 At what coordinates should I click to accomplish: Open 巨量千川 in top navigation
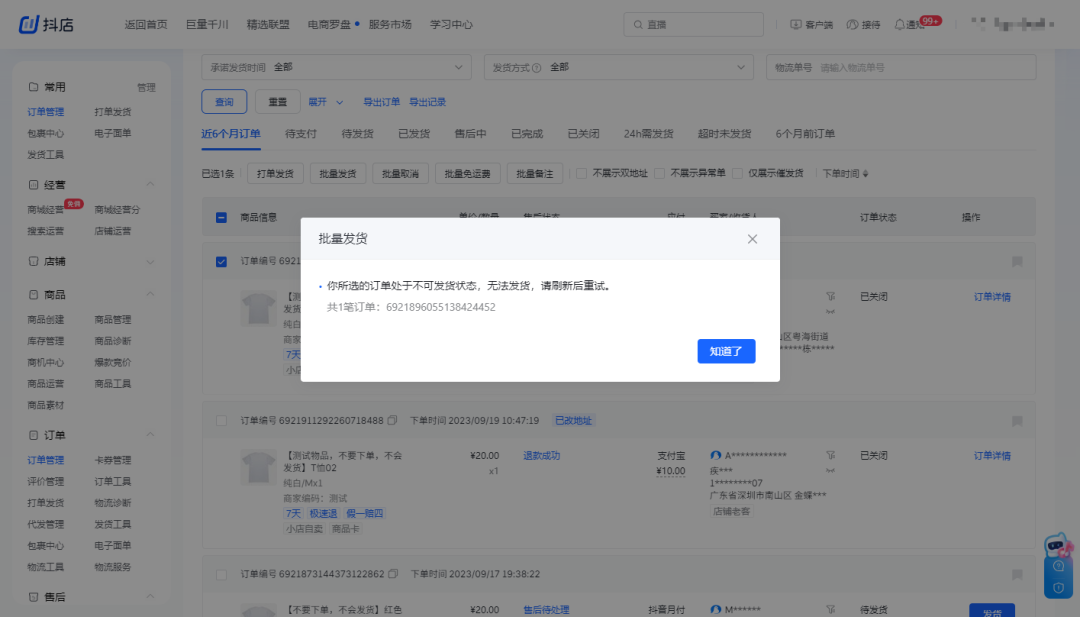(x=207, y=24)
